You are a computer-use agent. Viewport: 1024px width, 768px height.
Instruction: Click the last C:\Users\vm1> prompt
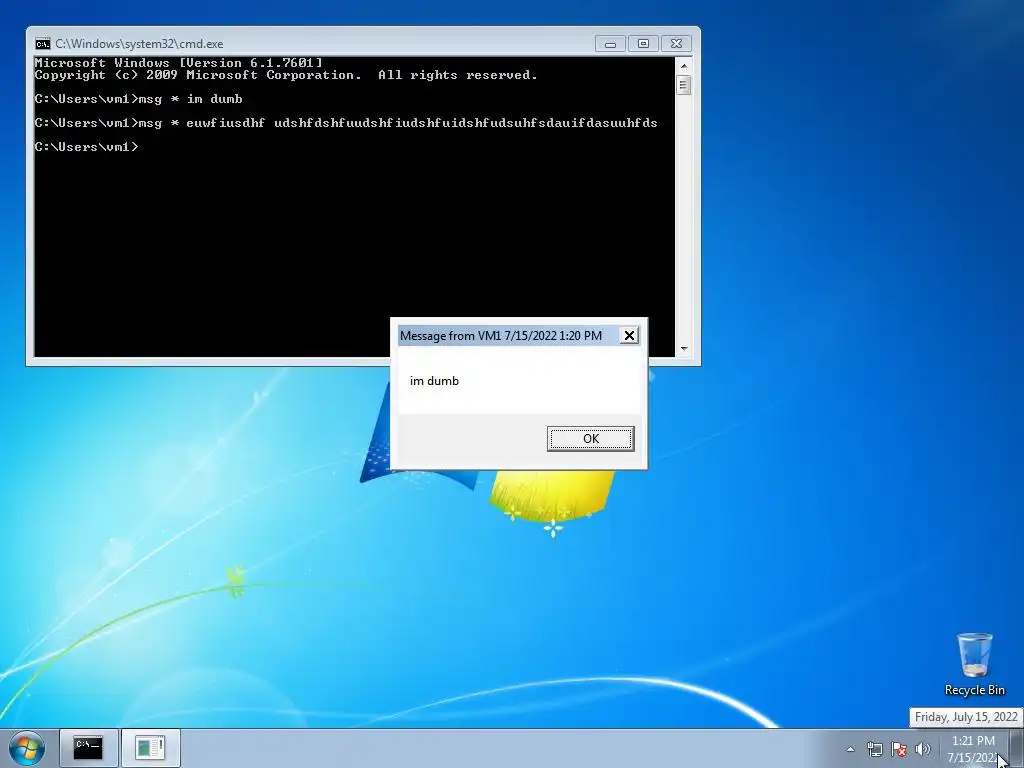tap(86, 147)
